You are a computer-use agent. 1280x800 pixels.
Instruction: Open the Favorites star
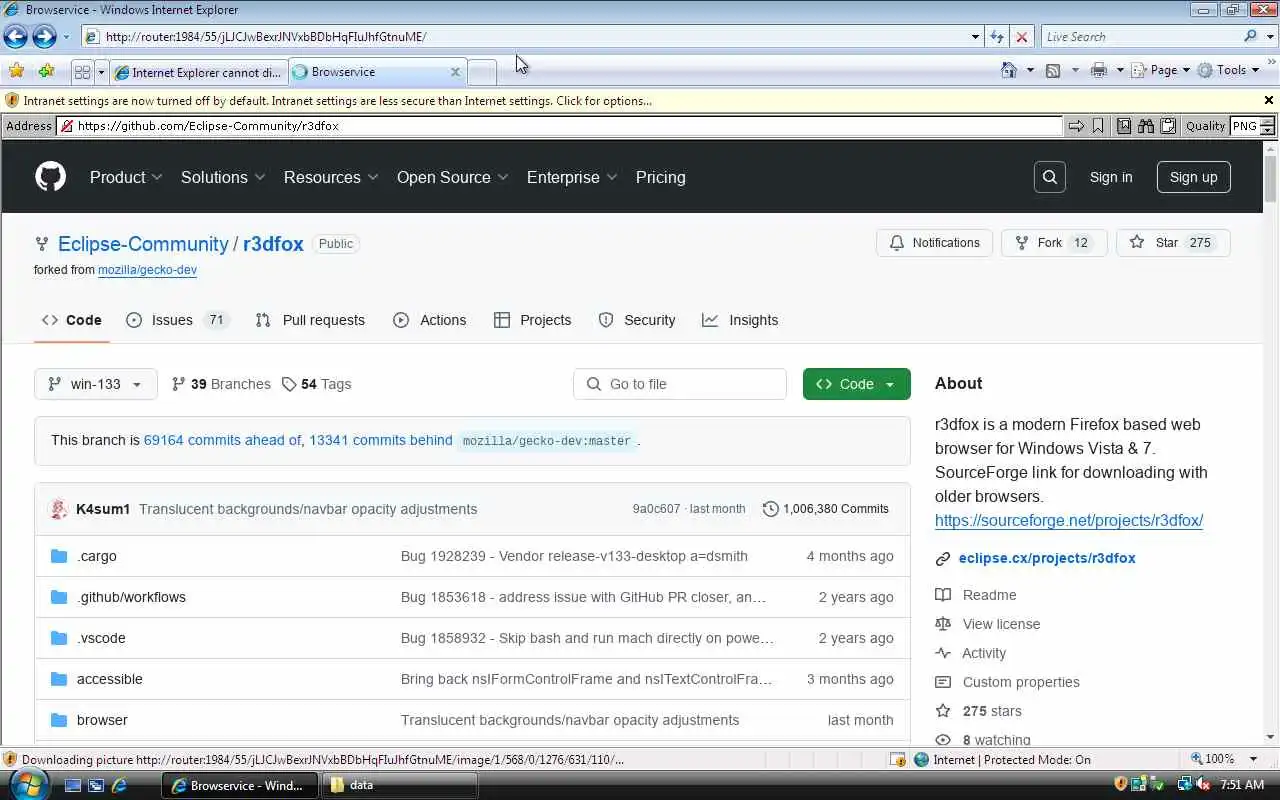tap(16, 71)
